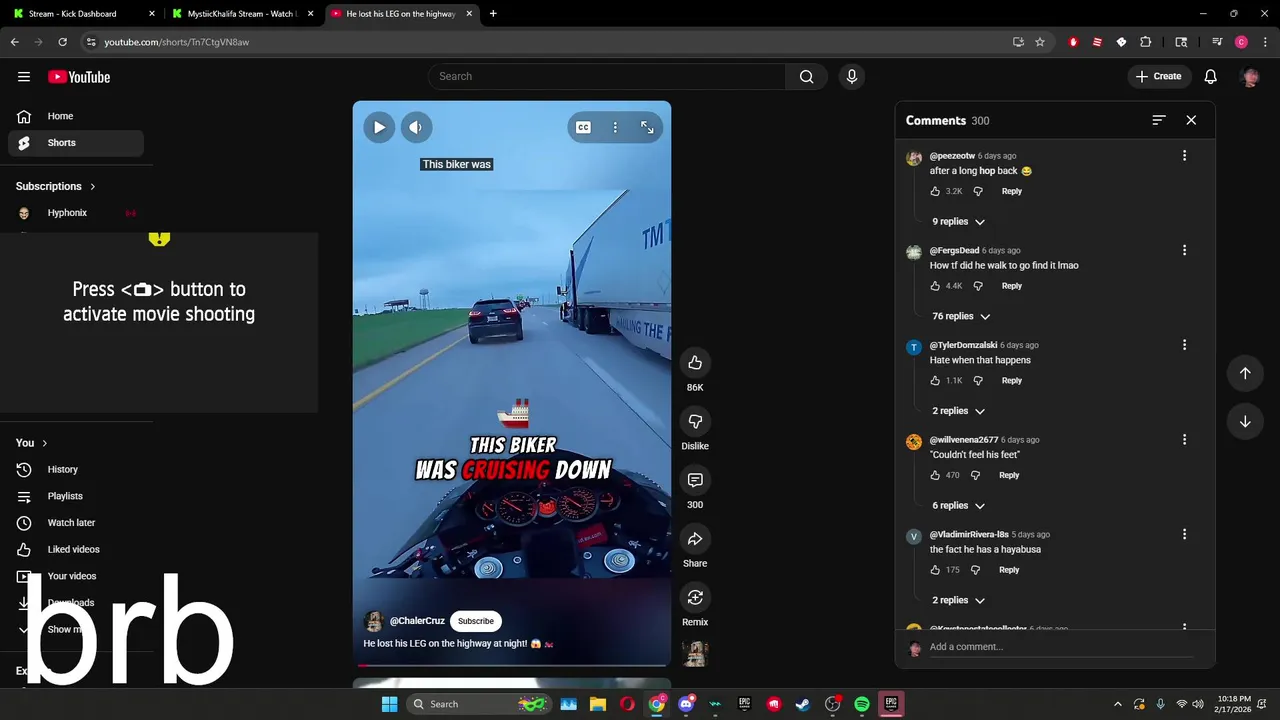Screen dimensions: 1280x720
Task: Like @VladimirRivera-l8s's comment
Action: click(936, 570)
